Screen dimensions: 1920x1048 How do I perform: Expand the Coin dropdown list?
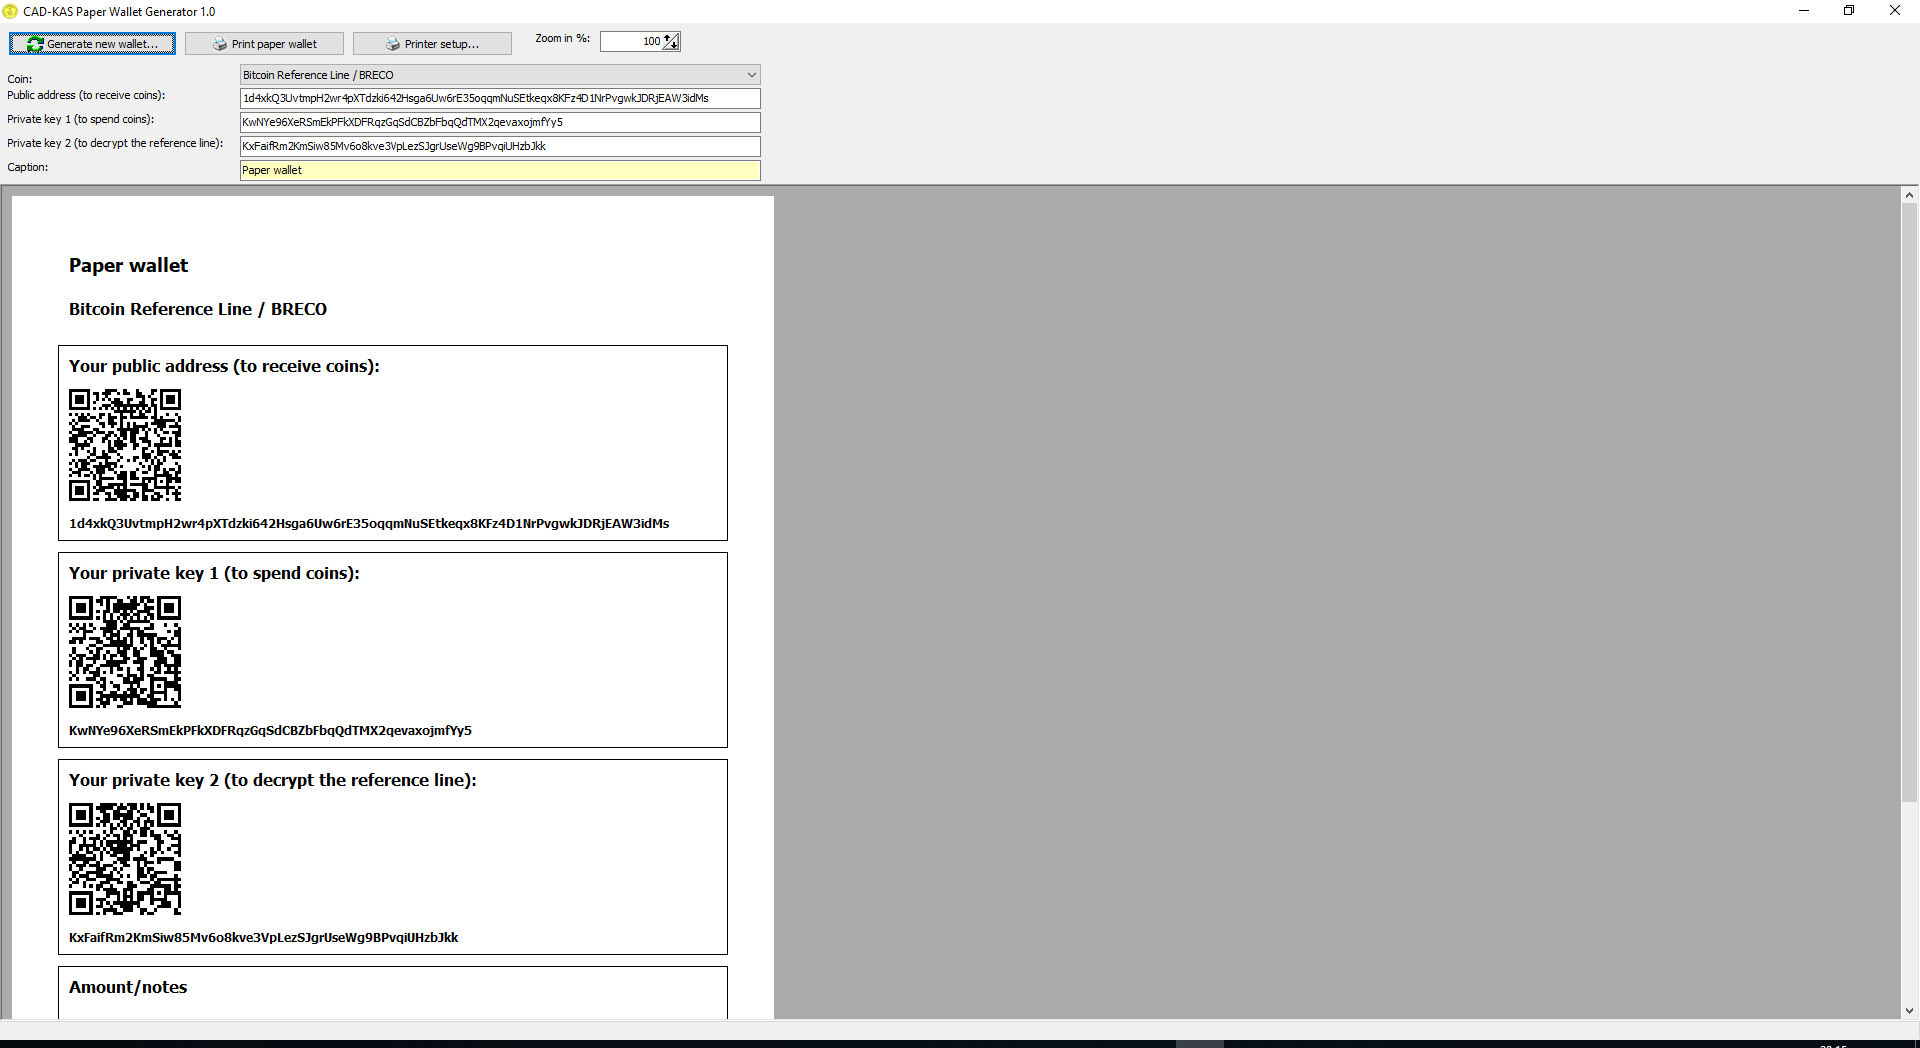point(751,75)
